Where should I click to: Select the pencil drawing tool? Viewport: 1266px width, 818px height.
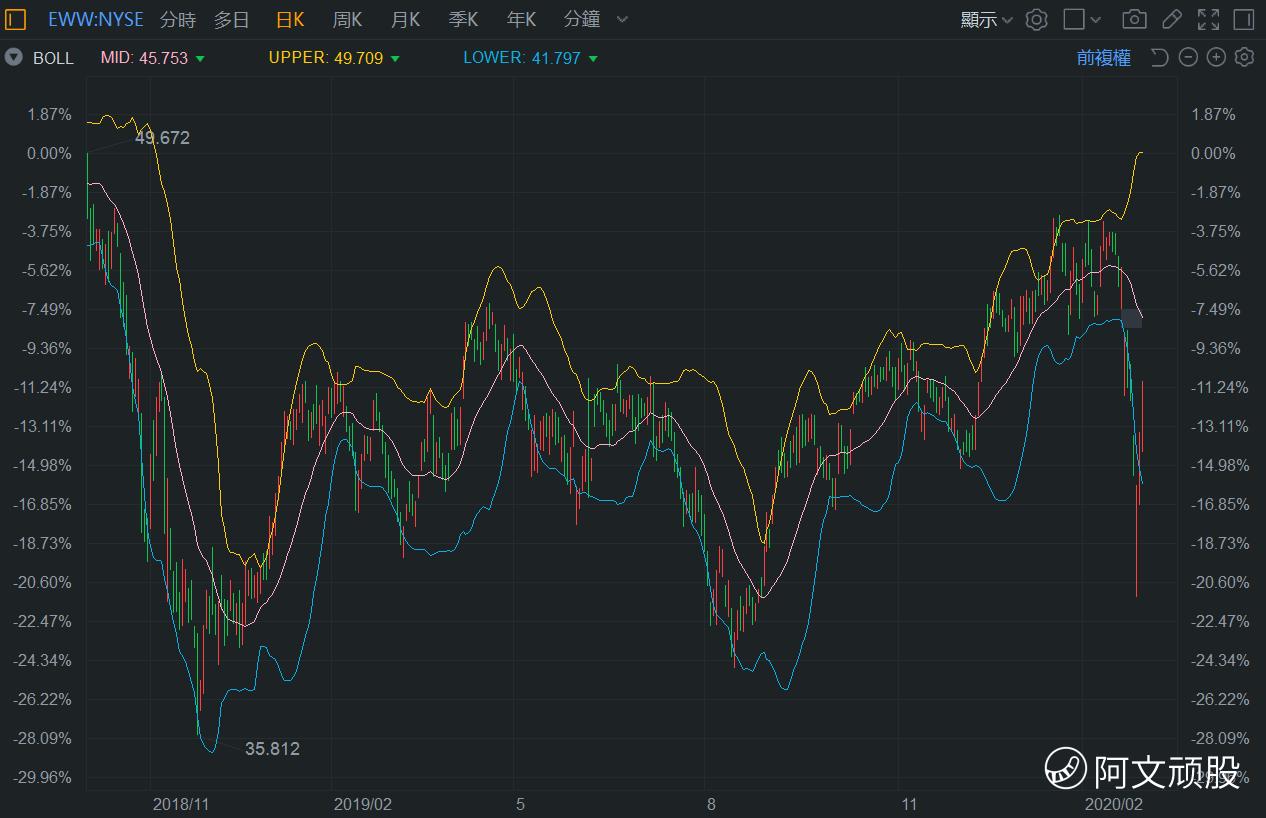pyautogui.click(x=1172, y=19)
